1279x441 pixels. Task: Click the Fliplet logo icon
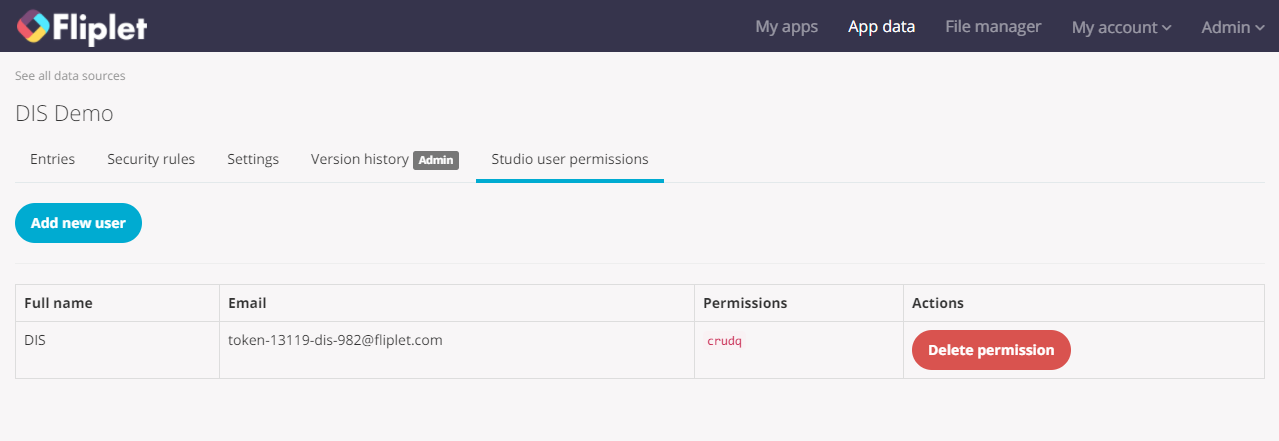click(x=33, y=27)
